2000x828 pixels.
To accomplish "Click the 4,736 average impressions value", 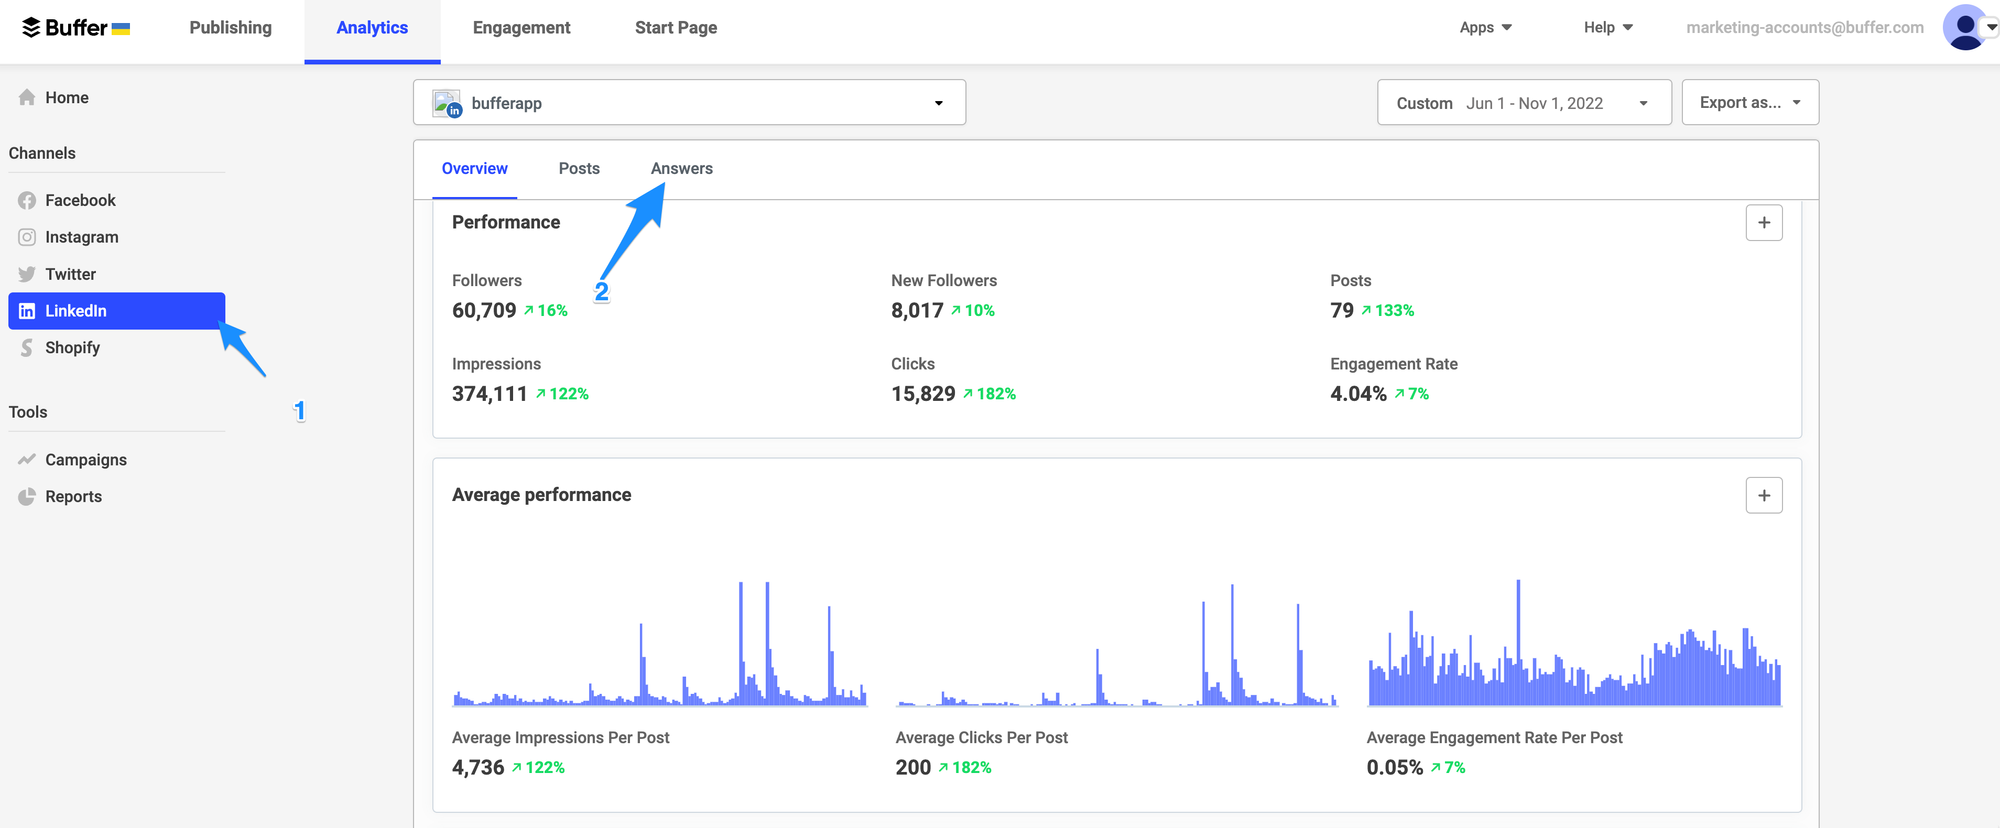I will [478, 767].
